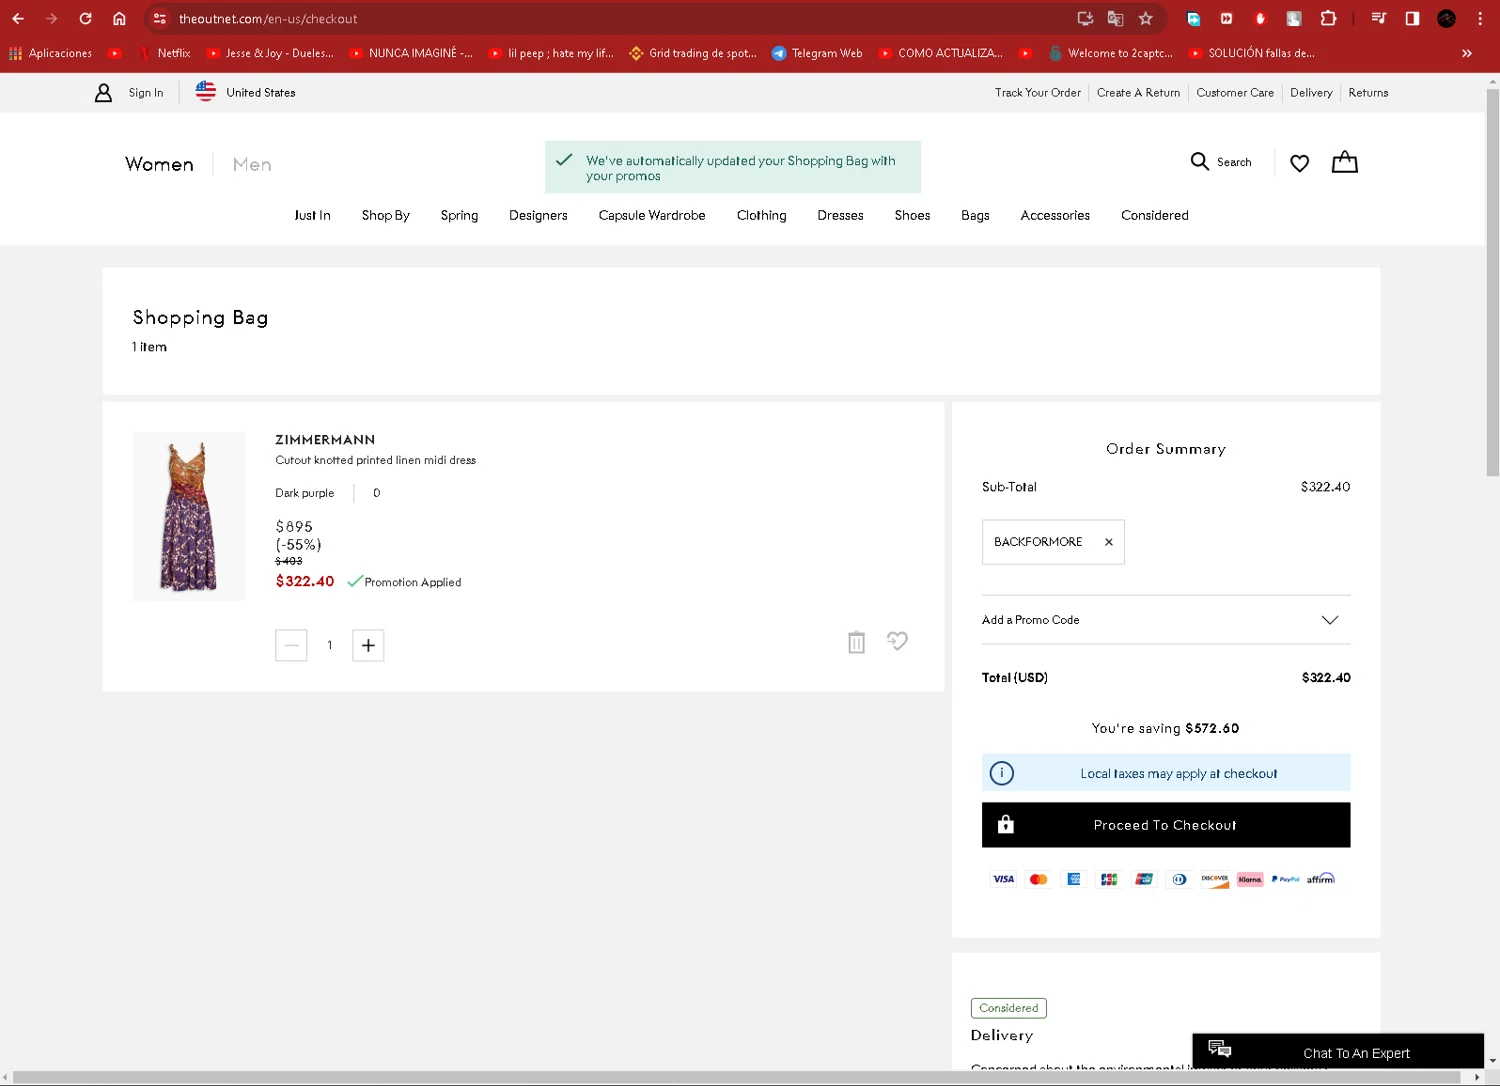The width and height of the screenshot is (1500, 1086).
Task: Open the Designers menu
Action: point(538,215)
